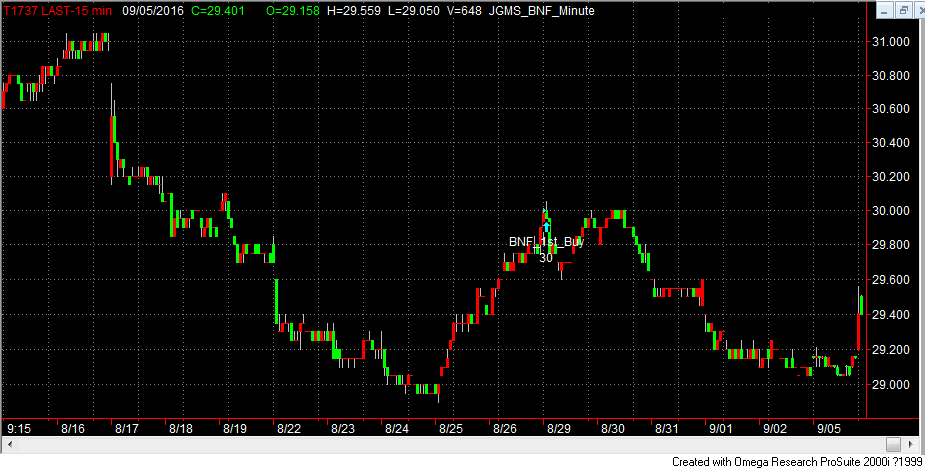Screen dimensions: 925x468
Task: Click the 8/29 date axis label
Action: [559, 428]
